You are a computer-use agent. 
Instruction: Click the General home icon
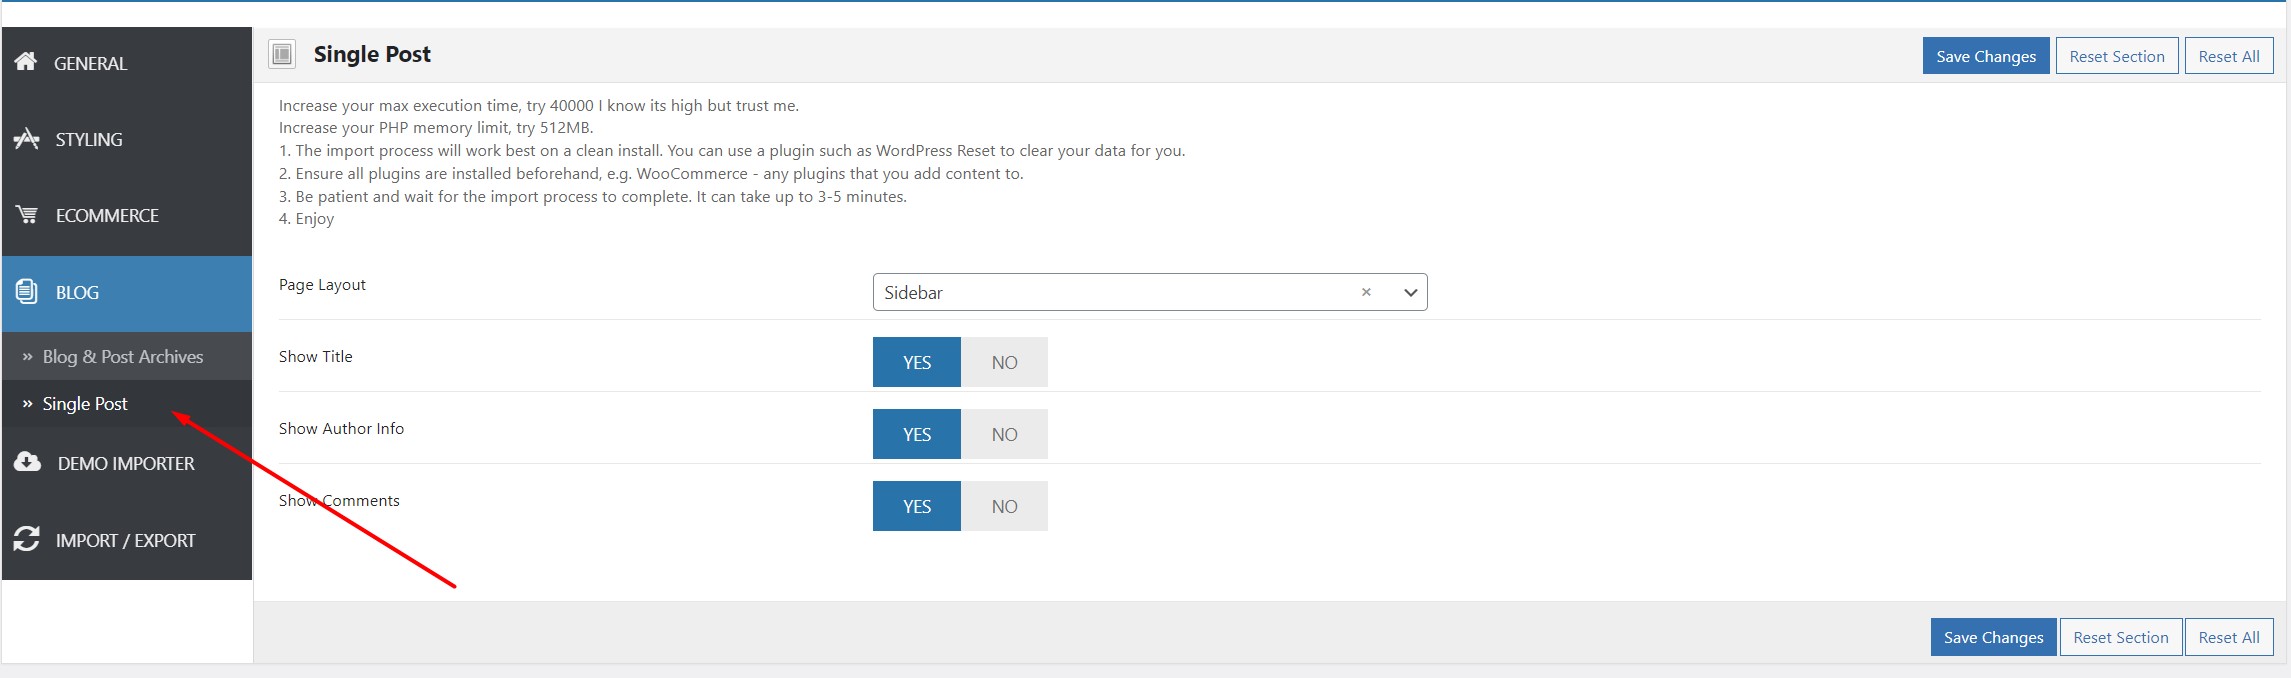[x=26, y=62]
